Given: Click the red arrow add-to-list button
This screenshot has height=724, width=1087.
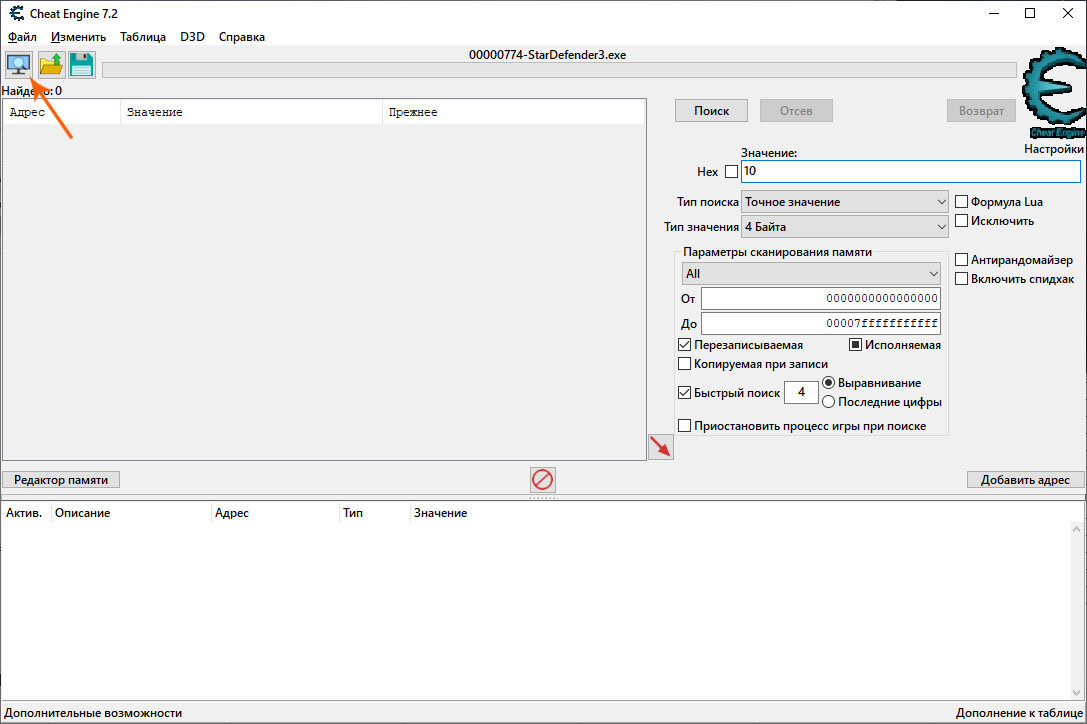Looking at the screenshot, I should coord(661,447).
